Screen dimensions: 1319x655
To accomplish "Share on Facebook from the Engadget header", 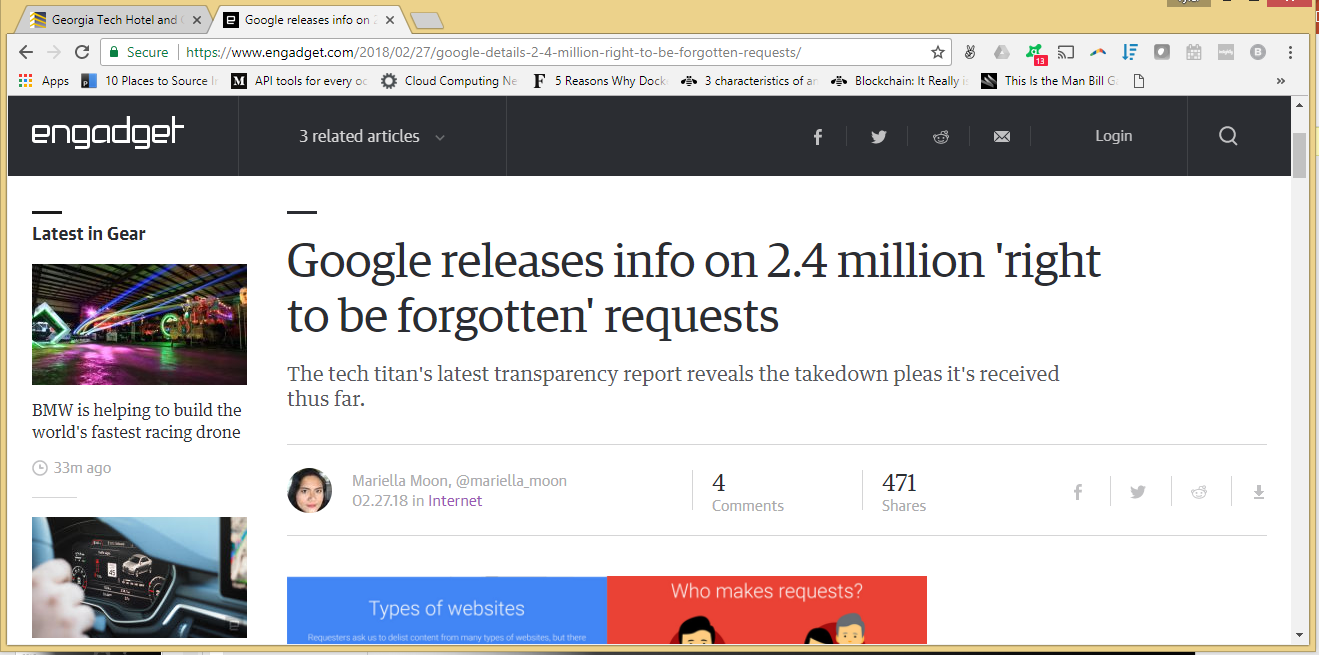I will pyautogui.click(x=817, y=137).
